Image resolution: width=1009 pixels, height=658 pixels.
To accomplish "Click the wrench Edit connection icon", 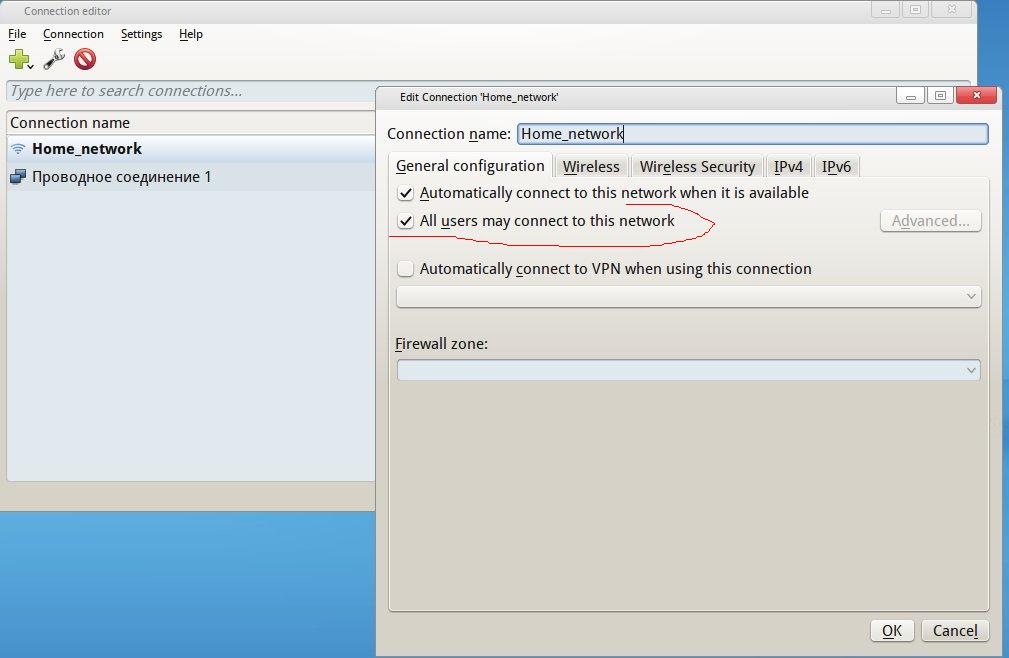I will (54, 59).
